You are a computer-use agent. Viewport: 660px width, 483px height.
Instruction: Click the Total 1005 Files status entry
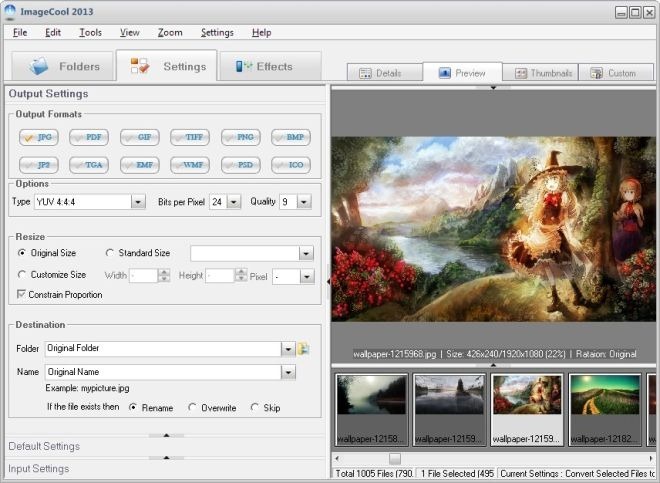tap(374, 473)
